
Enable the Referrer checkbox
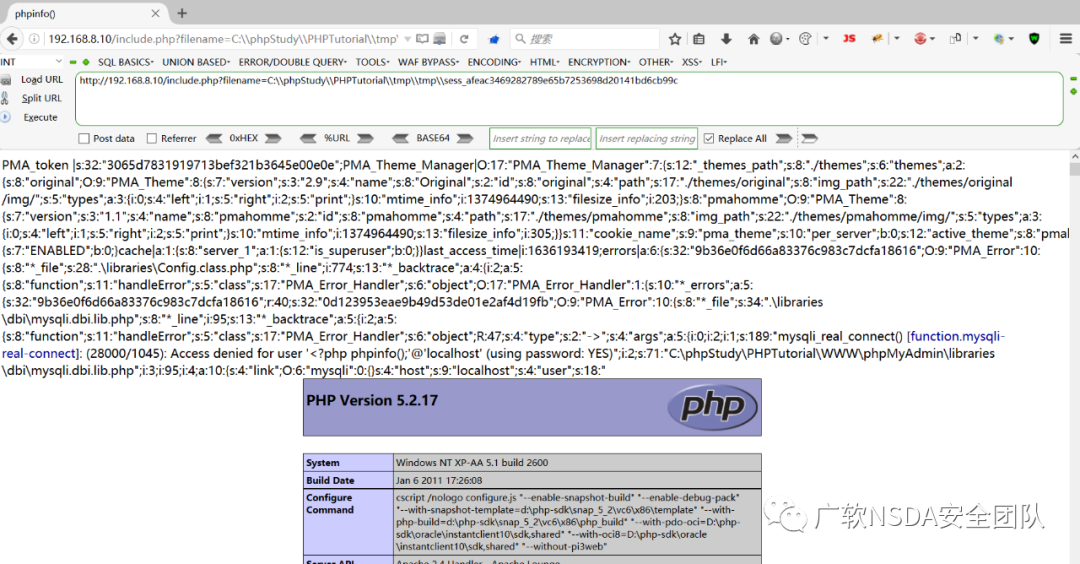pos(152,138)
